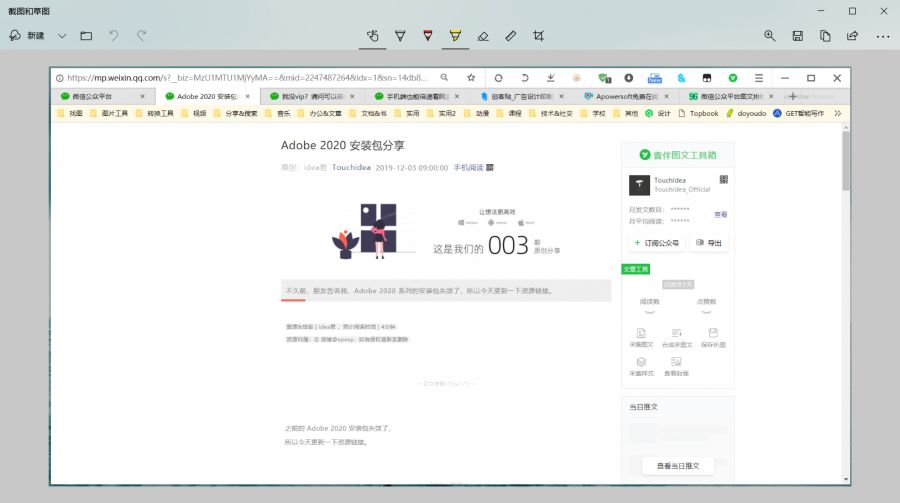Open the zoom magnifier in Snip & Sketch
Screen dimensions: 900x503
770,36
